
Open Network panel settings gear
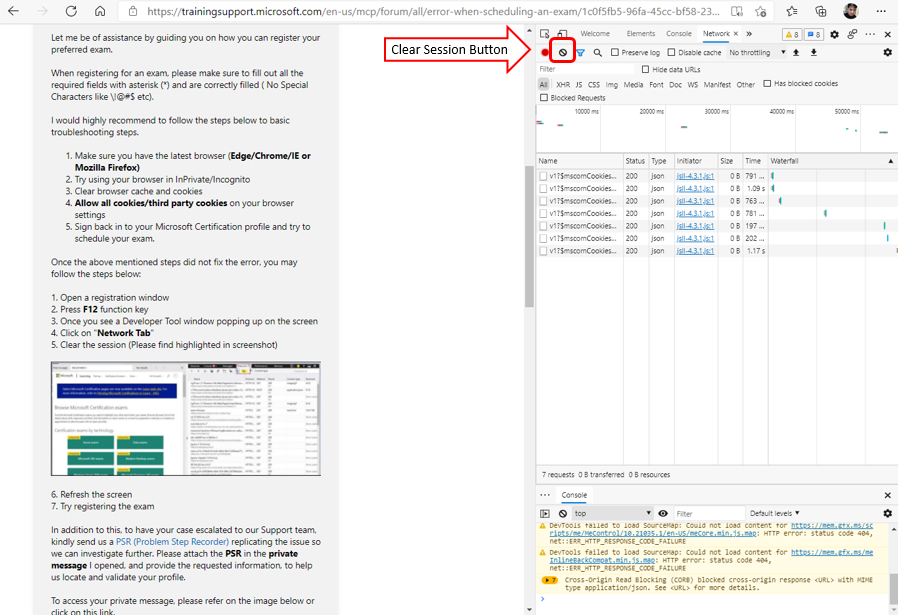[x=888, y=52]
